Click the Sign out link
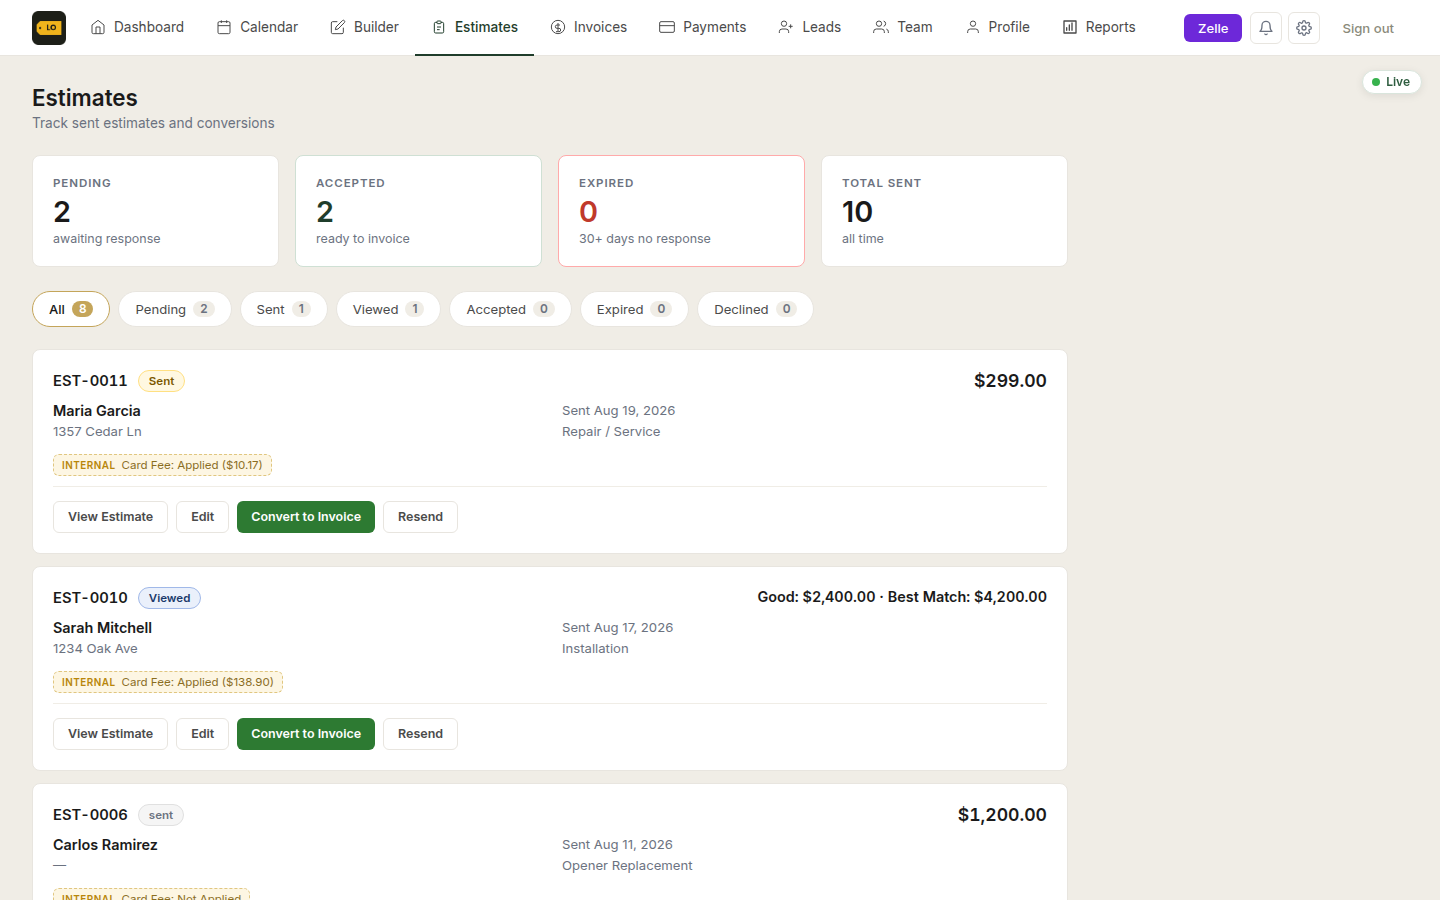 click(1368, 28)
